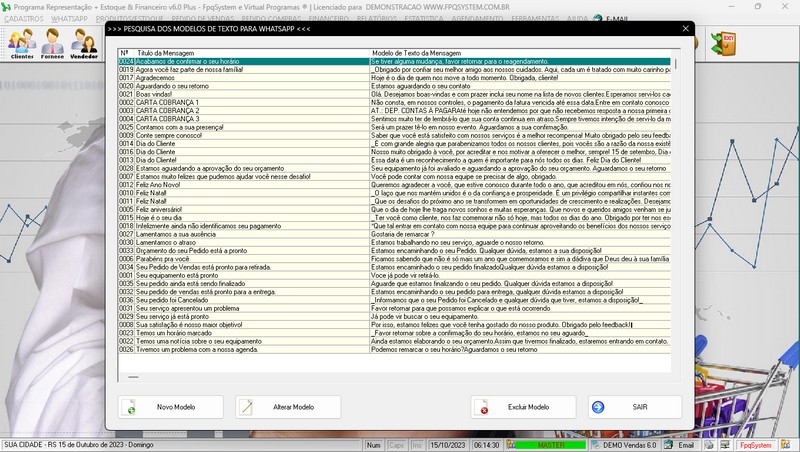
Task: Click the Novo Modelo button
Action: (170, 407)
